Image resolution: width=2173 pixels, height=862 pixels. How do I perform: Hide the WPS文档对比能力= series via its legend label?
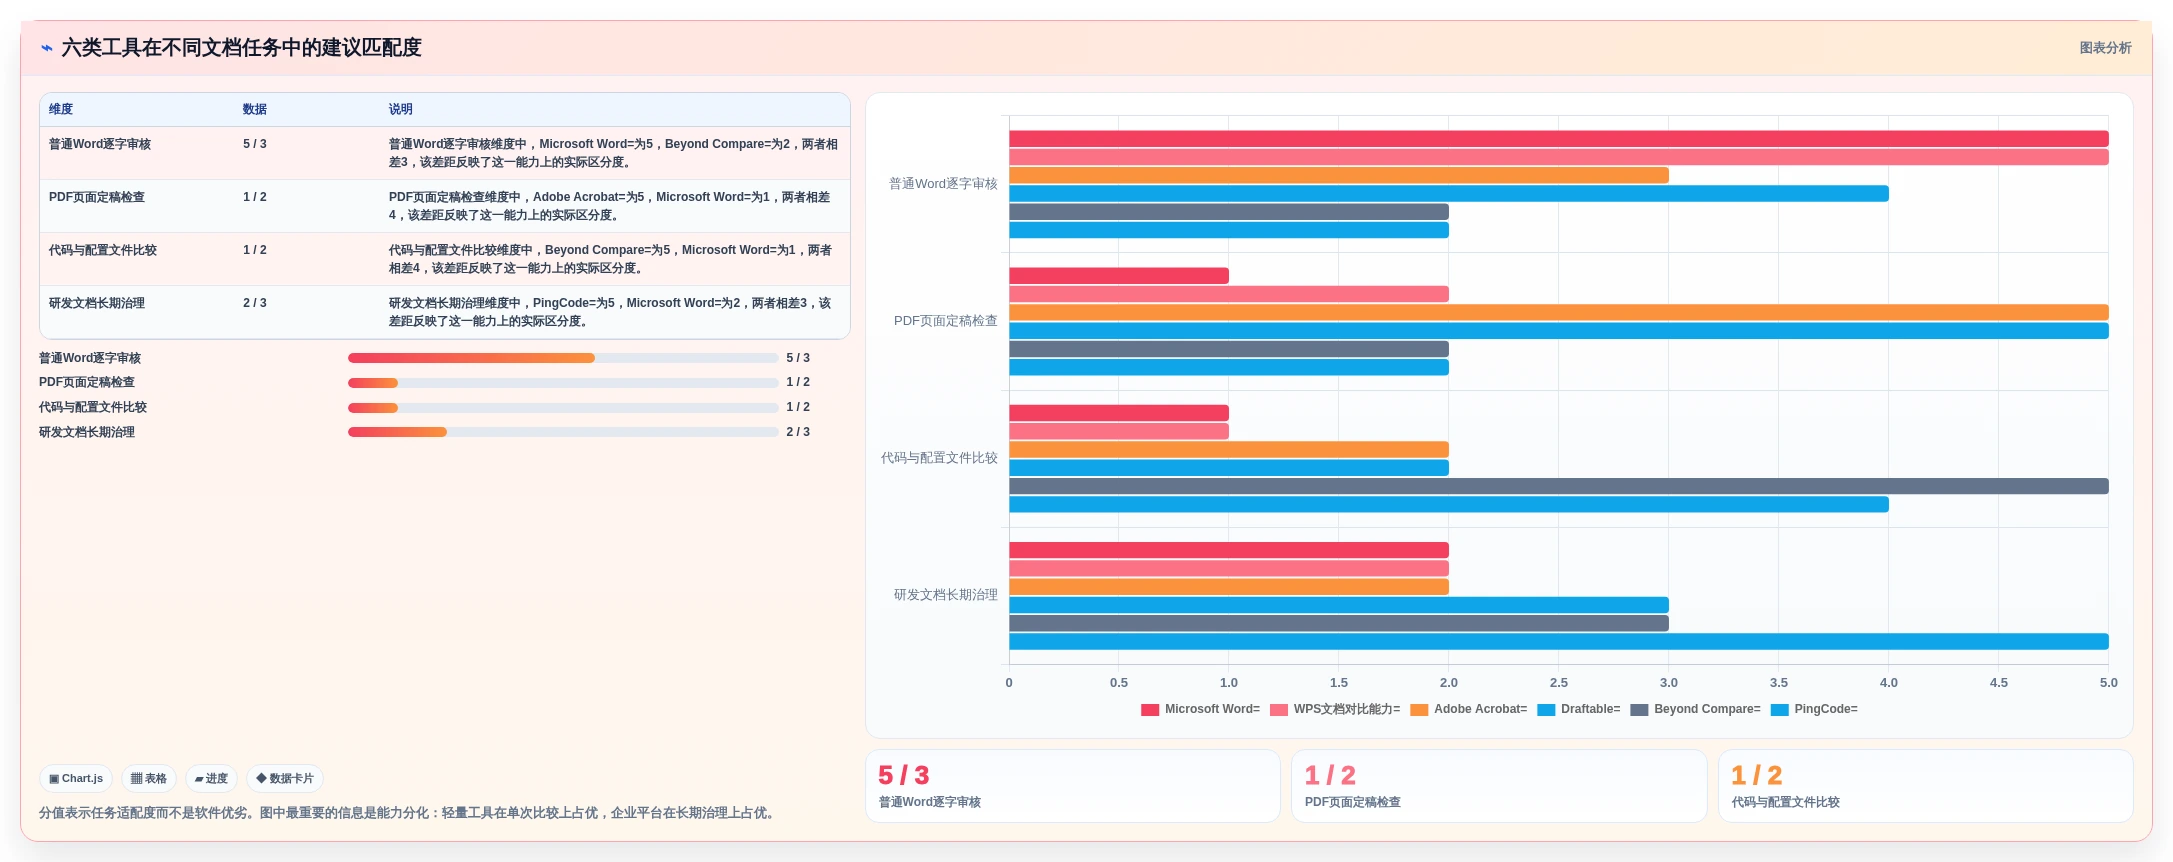pyautogui.click(x=1347, y=709)
